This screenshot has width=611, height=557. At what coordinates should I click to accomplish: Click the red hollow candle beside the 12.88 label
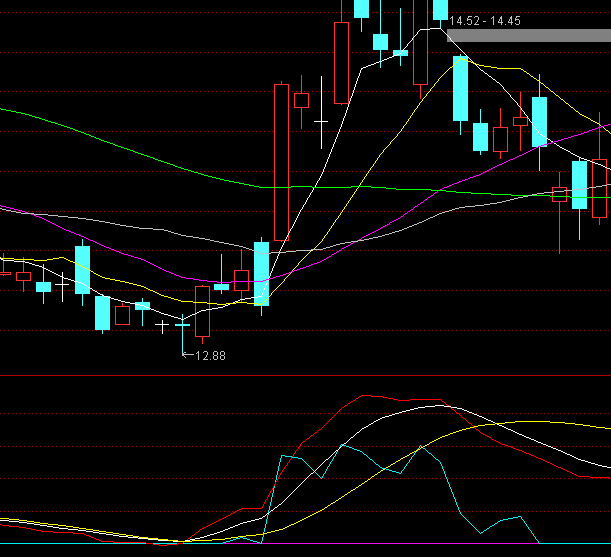pyautogui.click(x=203, y=310)
